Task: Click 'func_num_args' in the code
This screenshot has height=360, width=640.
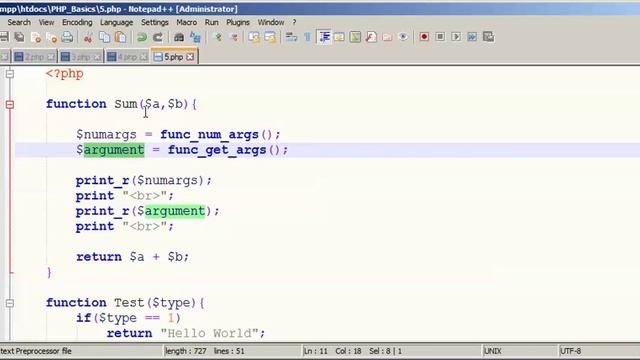Action: click(209, 135)
